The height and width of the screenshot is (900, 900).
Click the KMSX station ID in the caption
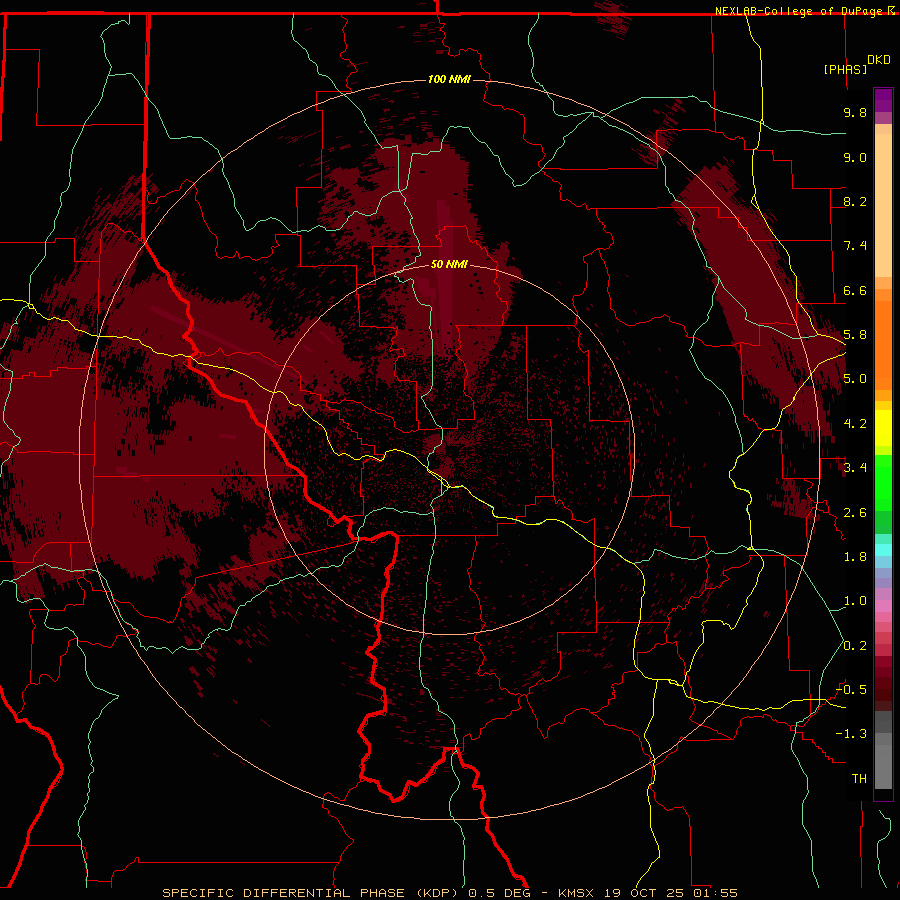pyautogui.click(x=577, y=893)
